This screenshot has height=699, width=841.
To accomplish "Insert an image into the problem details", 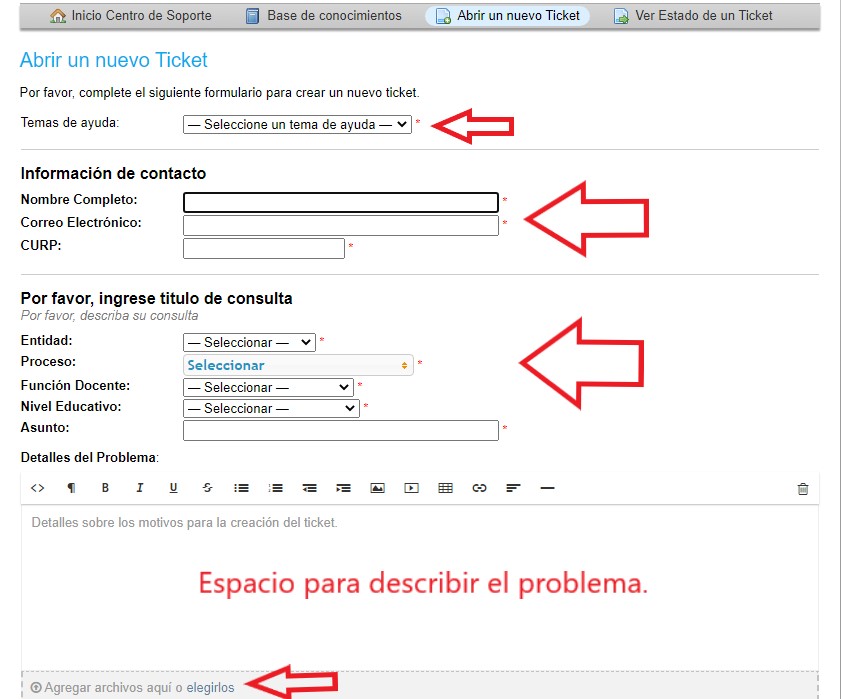I will [x=378, y=488].
